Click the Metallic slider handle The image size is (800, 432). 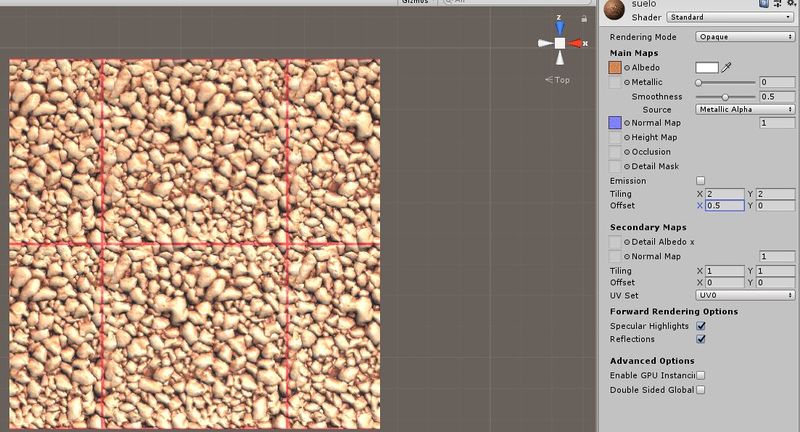[x=699, y=83]
